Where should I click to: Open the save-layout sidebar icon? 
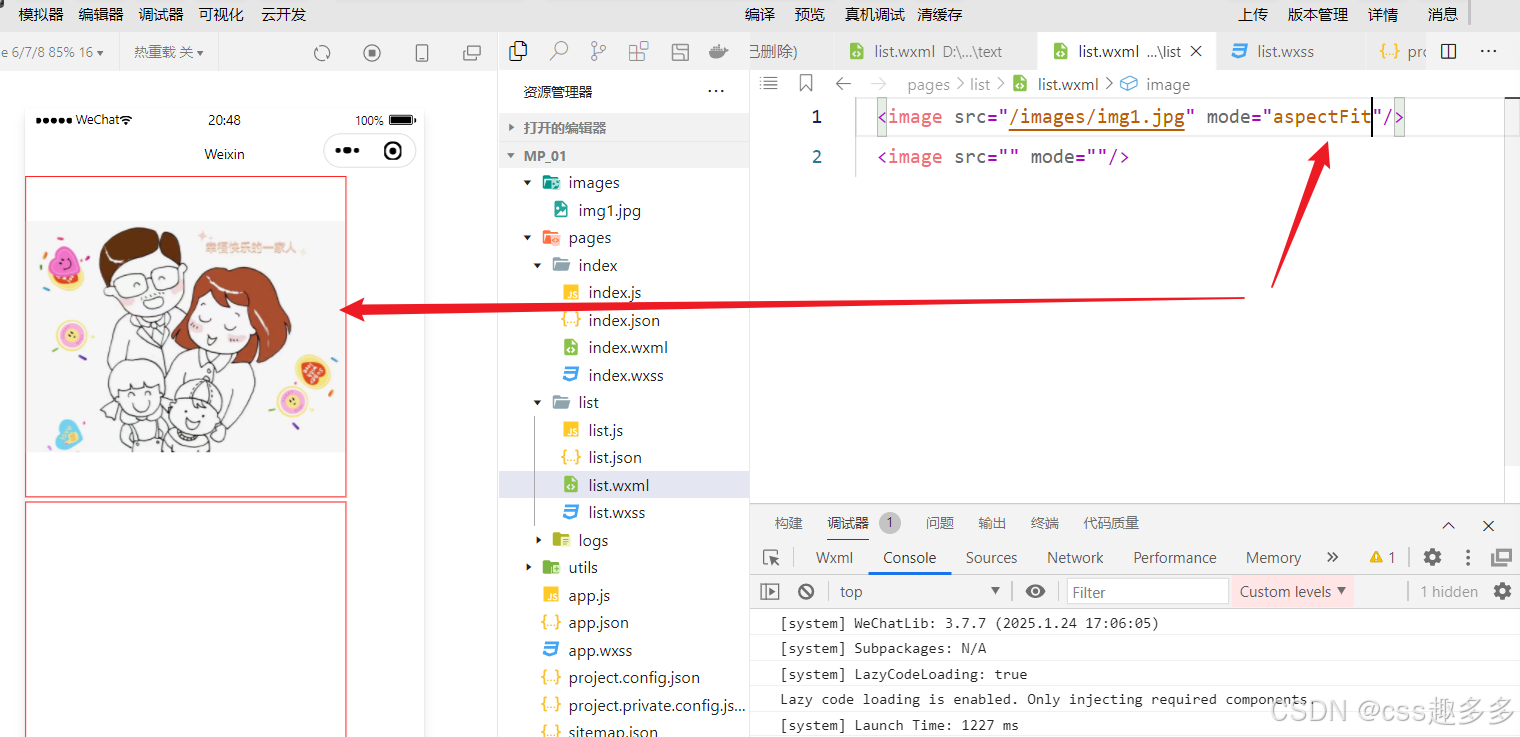[x=680, y=52]
